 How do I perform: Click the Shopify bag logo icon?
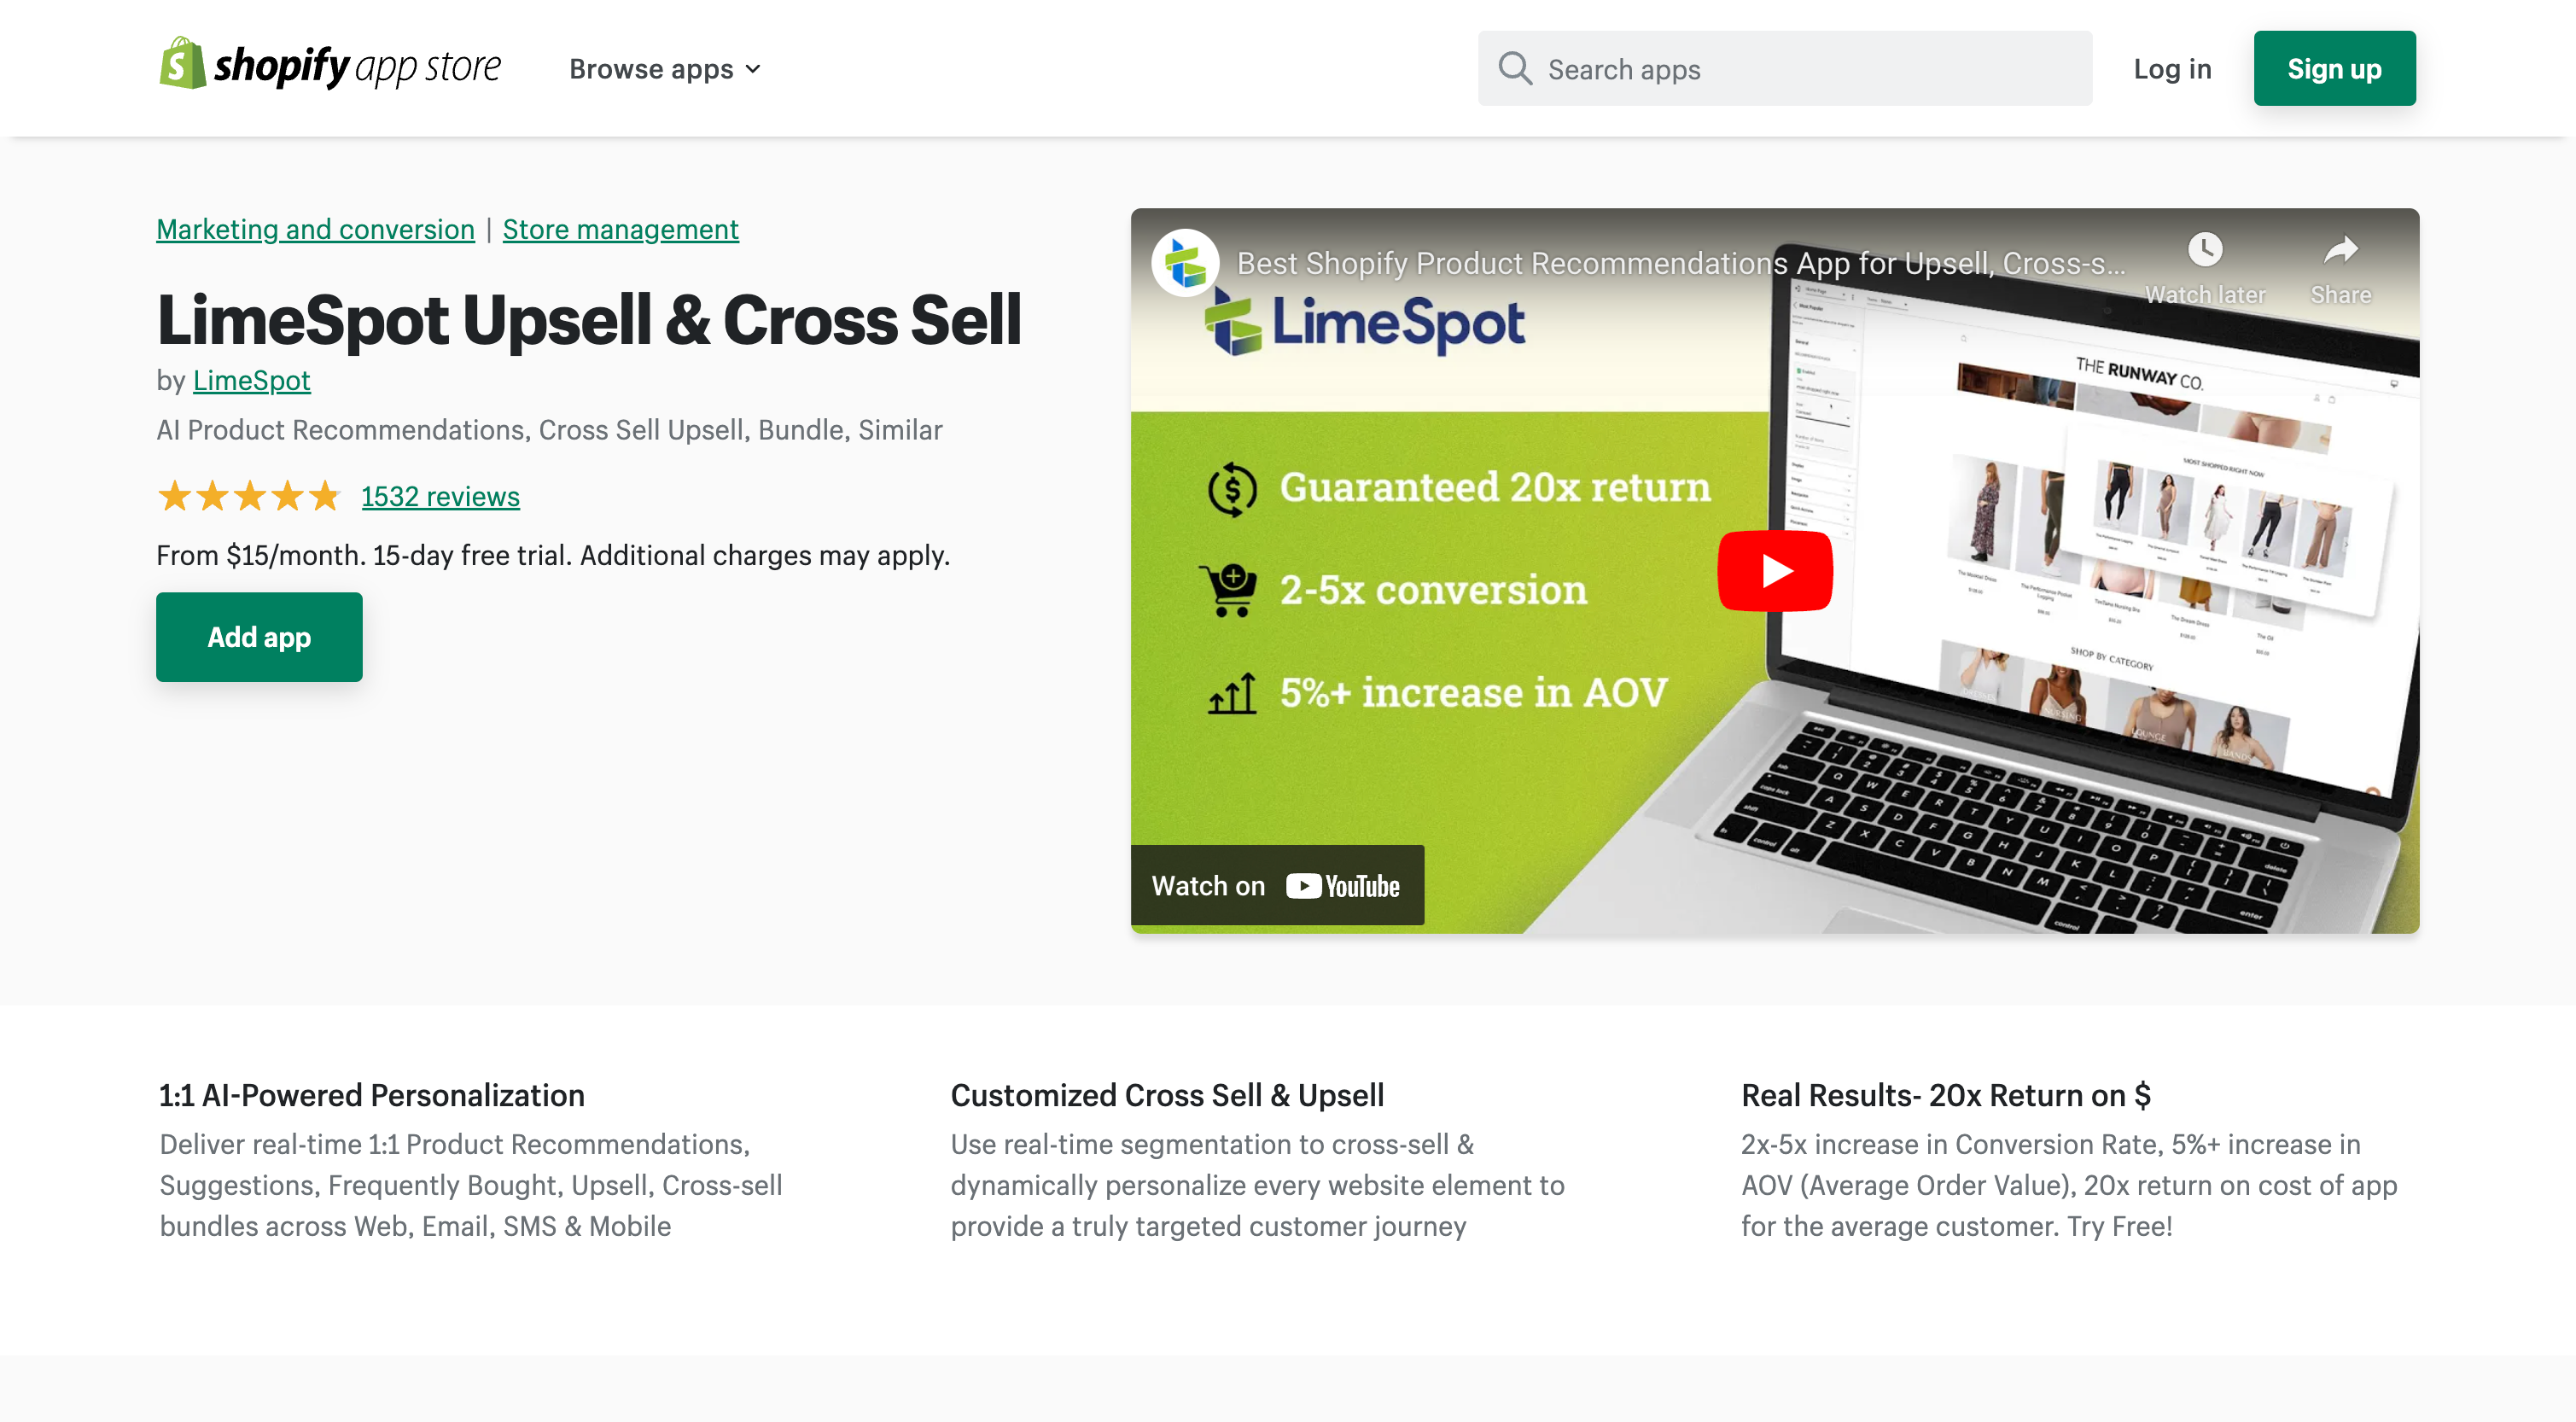[178, 67]
